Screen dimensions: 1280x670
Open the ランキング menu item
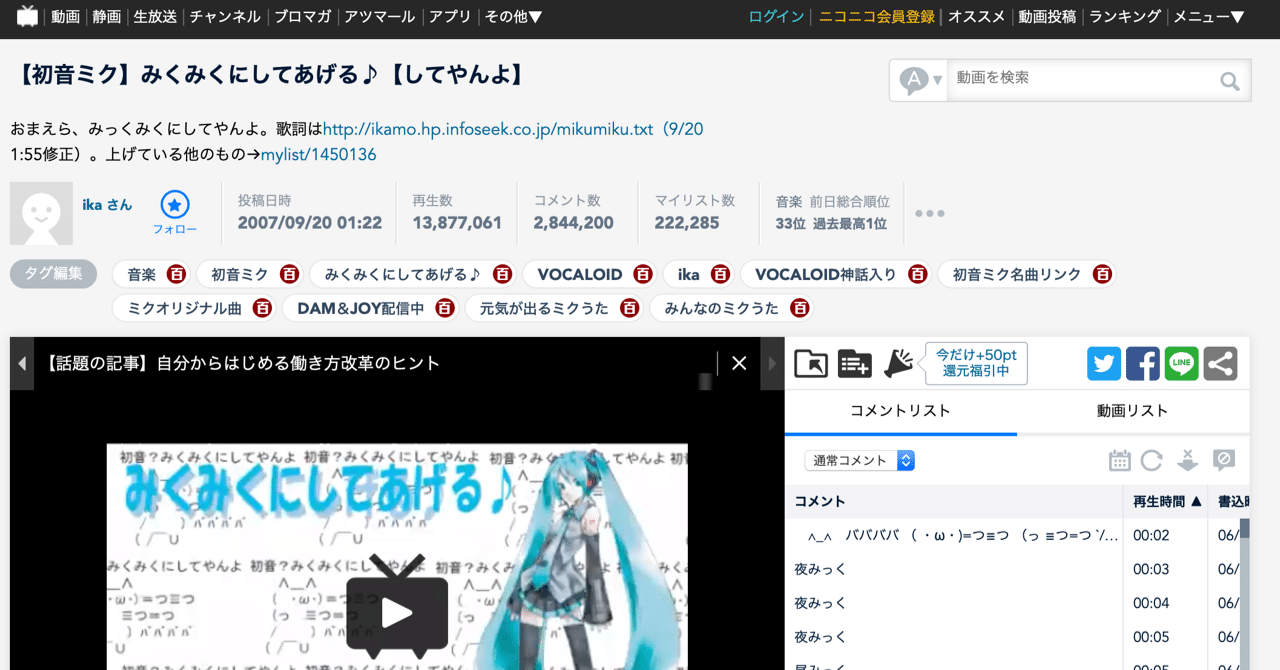(1124, 16)
